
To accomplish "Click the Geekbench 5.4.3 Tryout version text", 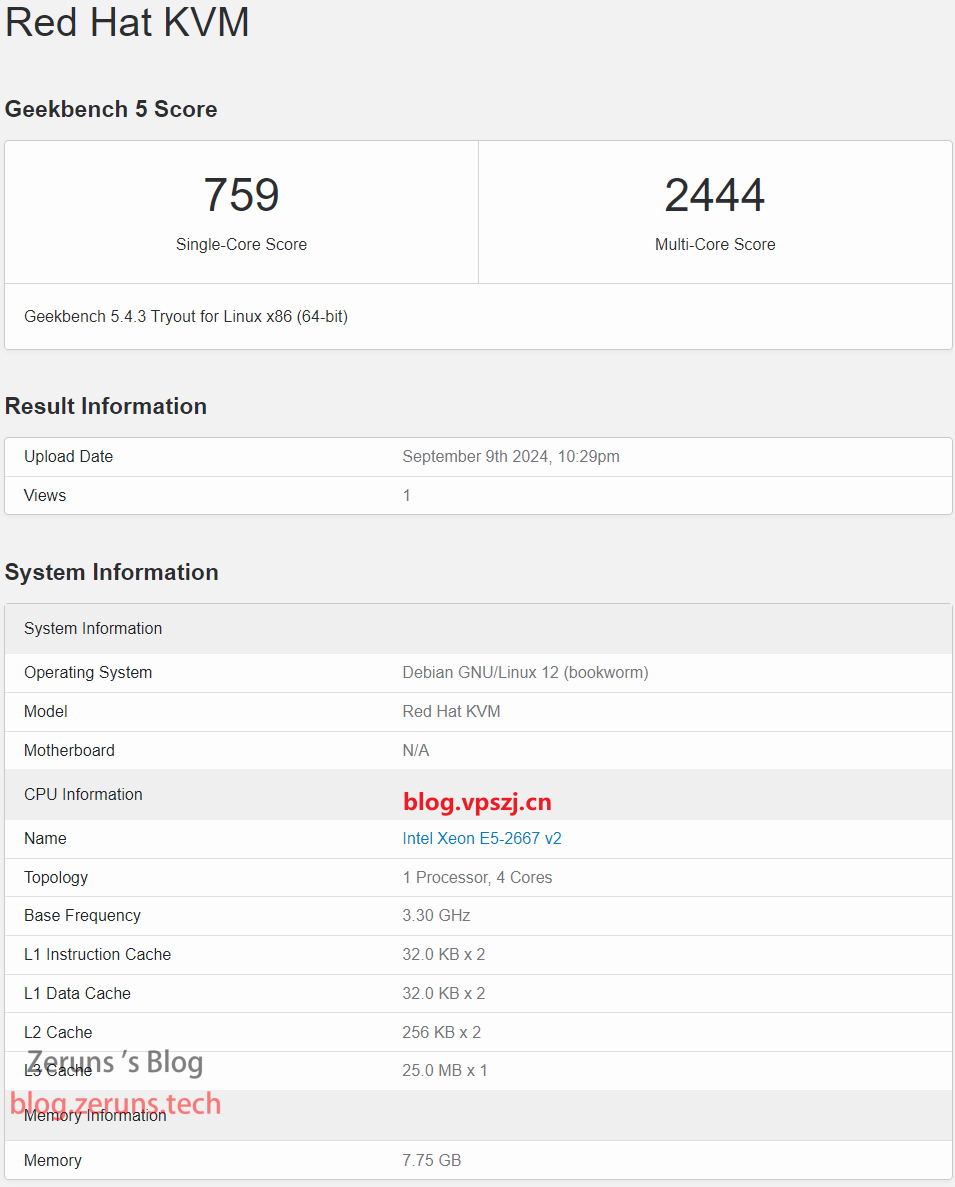I will pos(186,316).
